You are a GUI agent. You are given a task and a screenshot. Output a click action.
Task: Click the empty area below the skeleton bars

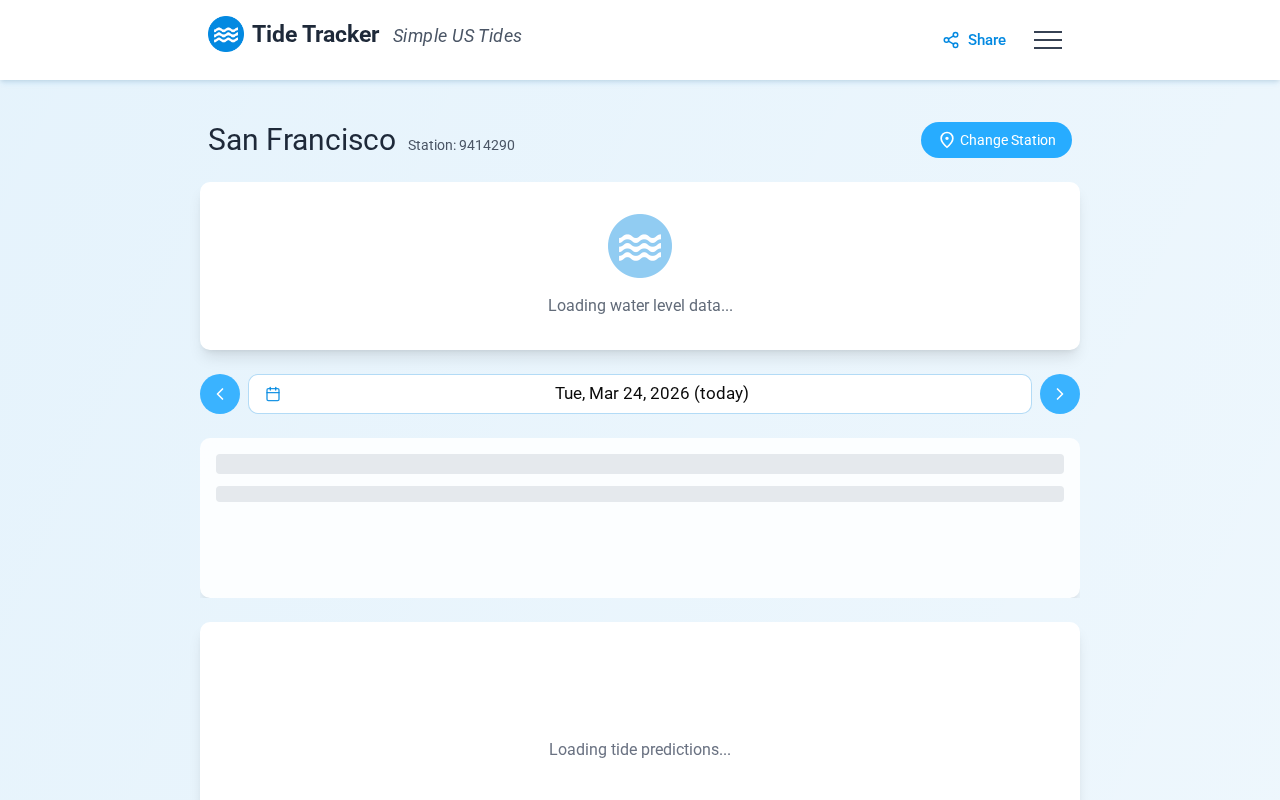pyautogui.click(x=640, y=552)
